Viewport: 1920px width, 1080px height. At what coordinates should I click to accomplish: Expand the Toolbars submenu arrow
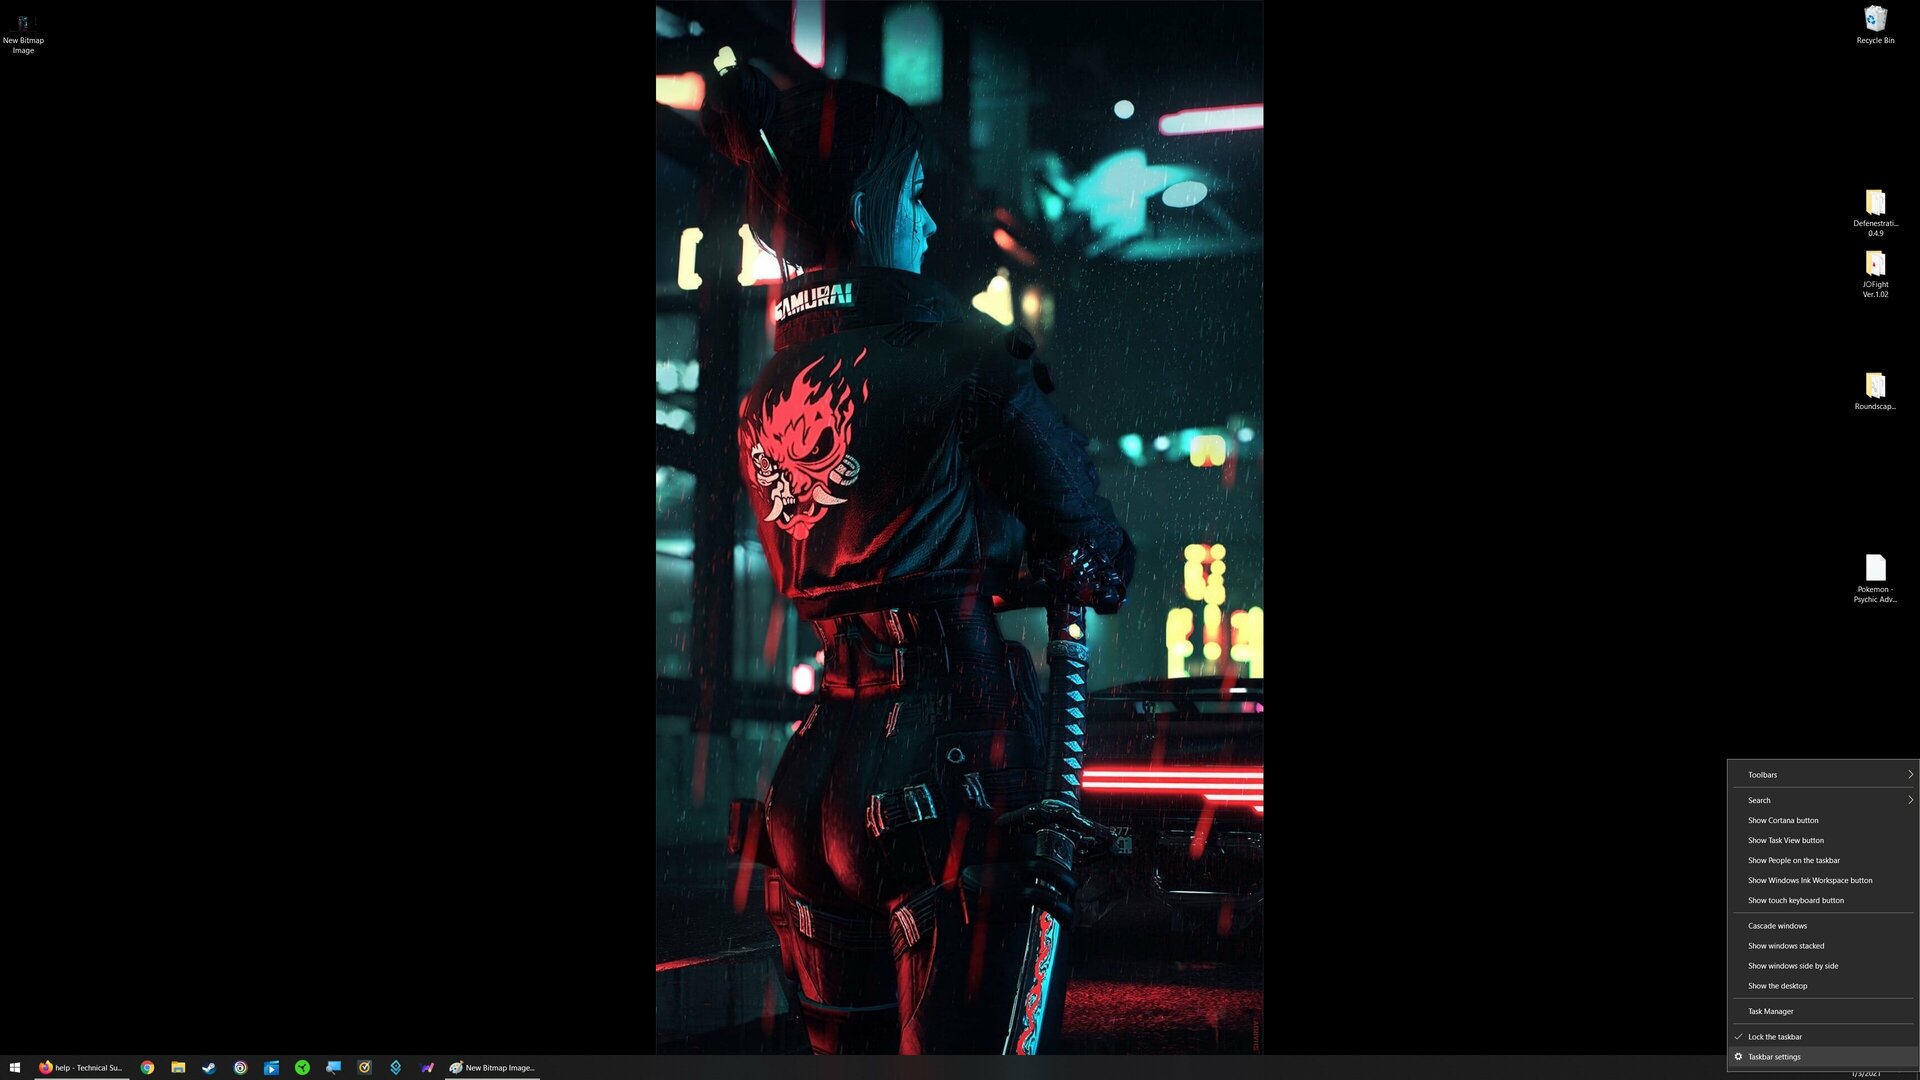point(1909,774)
